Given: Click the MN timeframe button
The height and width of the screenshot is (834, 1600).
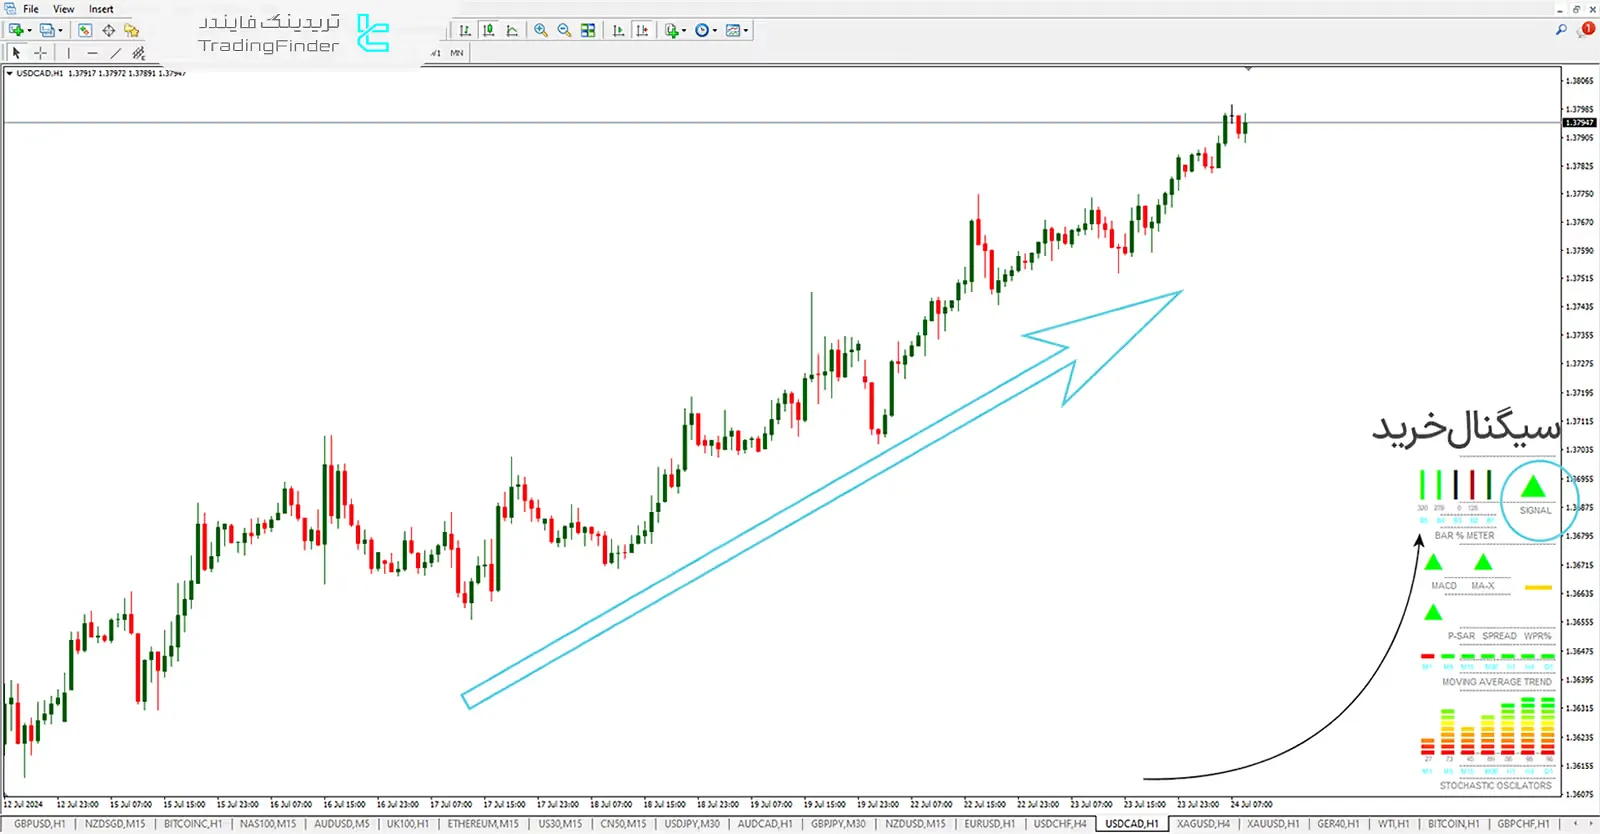Looking at the screenshot, I should point(457,53).
